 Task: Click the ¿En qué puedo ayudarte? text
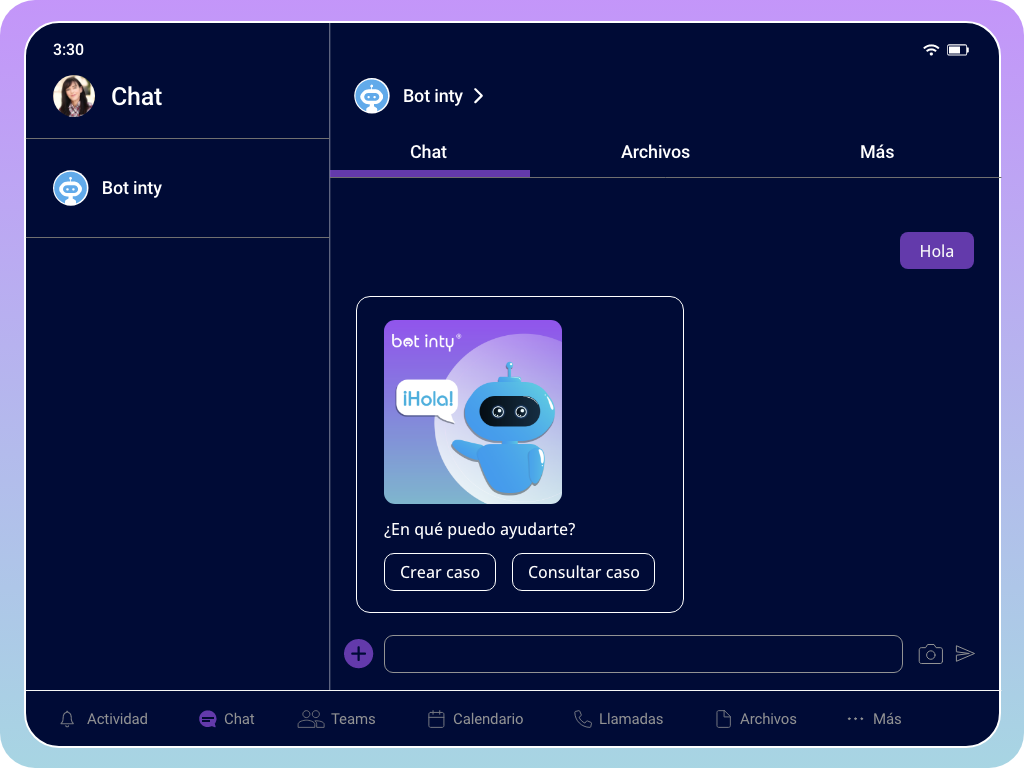(x=479, y=529)
